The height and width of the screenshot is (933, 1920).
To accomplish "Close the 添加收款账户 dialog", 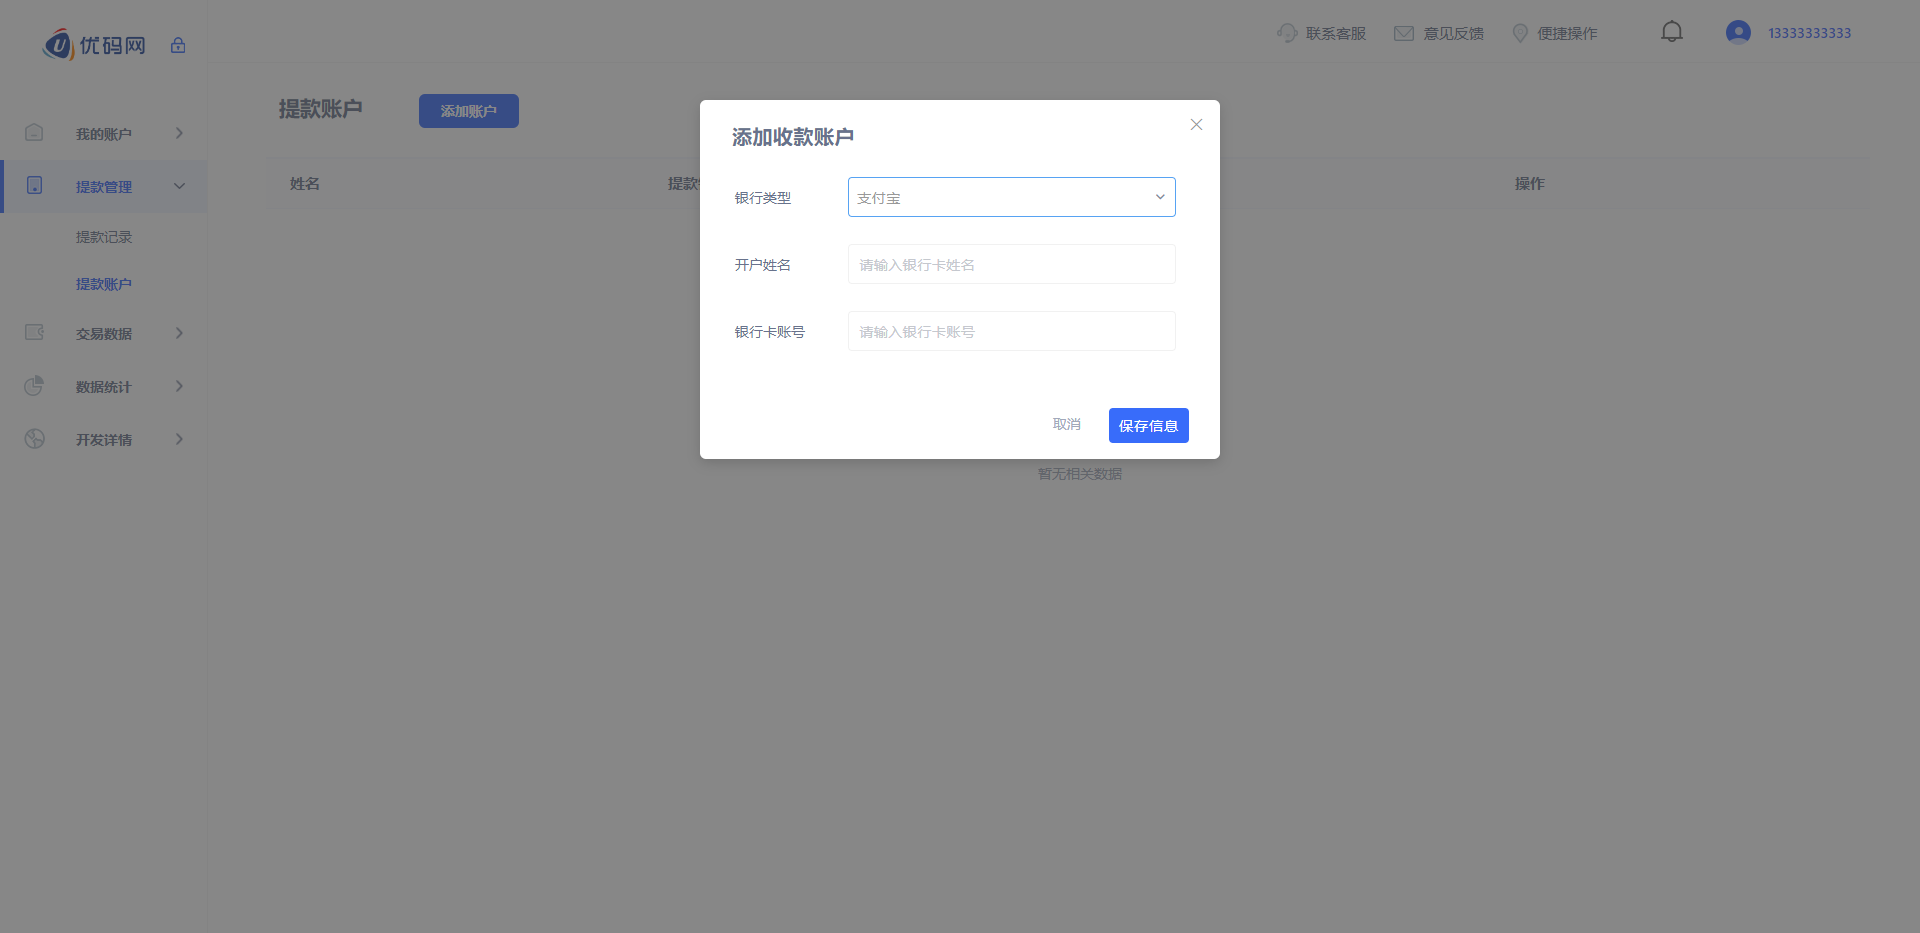I will (1196, 125).
